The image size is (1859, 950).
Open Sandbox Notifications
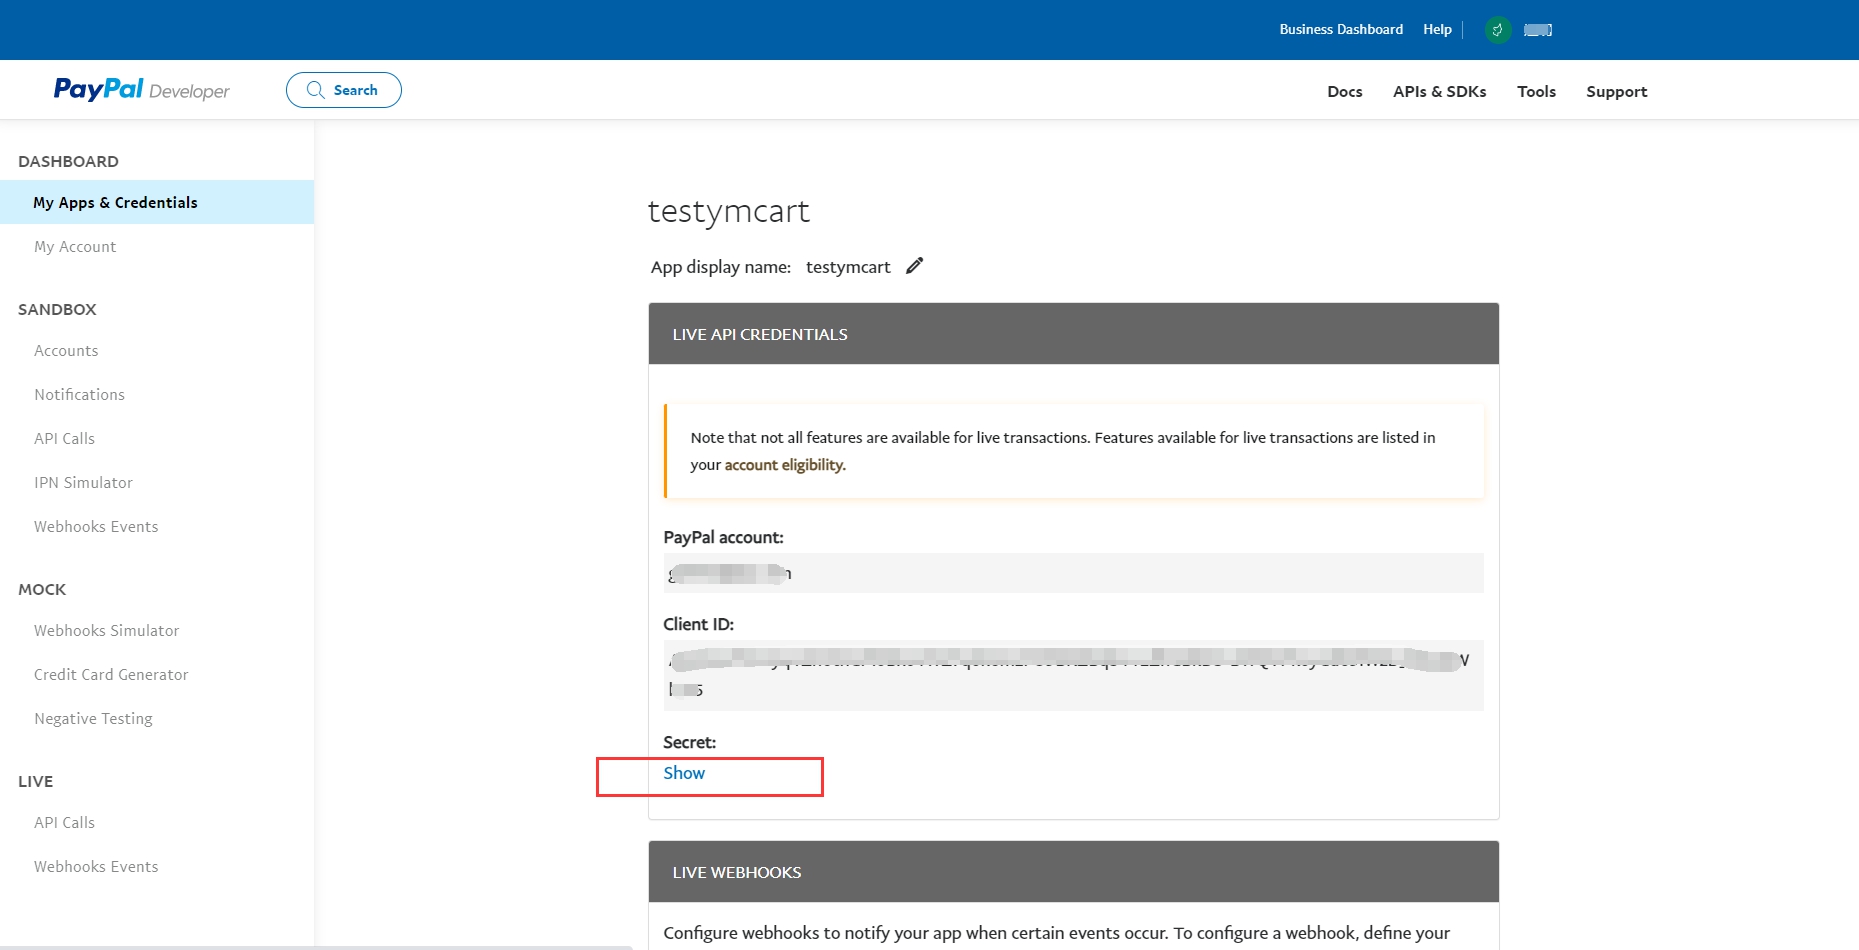(79, 395)
